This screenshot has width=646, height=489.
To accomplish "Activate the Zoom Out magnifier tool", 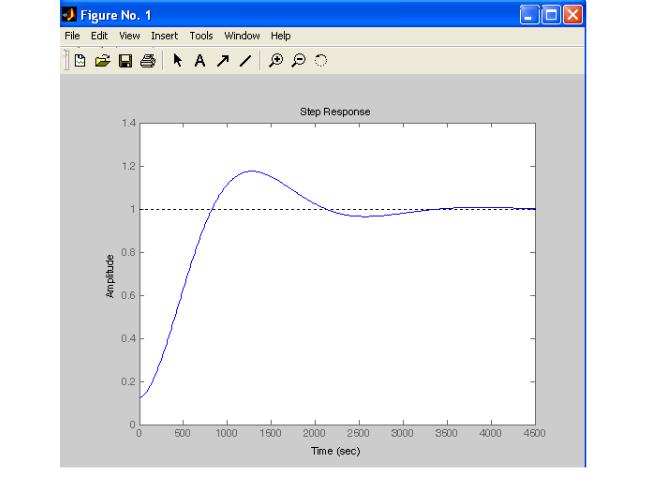I will [298, 61].
